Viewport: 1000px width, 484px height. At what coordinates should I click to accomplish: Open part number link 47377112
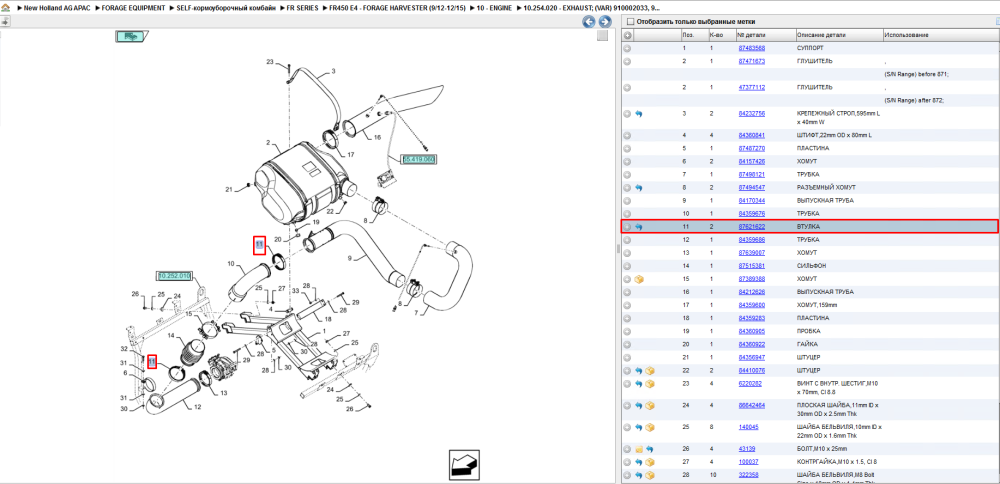[x=751, y=87]
